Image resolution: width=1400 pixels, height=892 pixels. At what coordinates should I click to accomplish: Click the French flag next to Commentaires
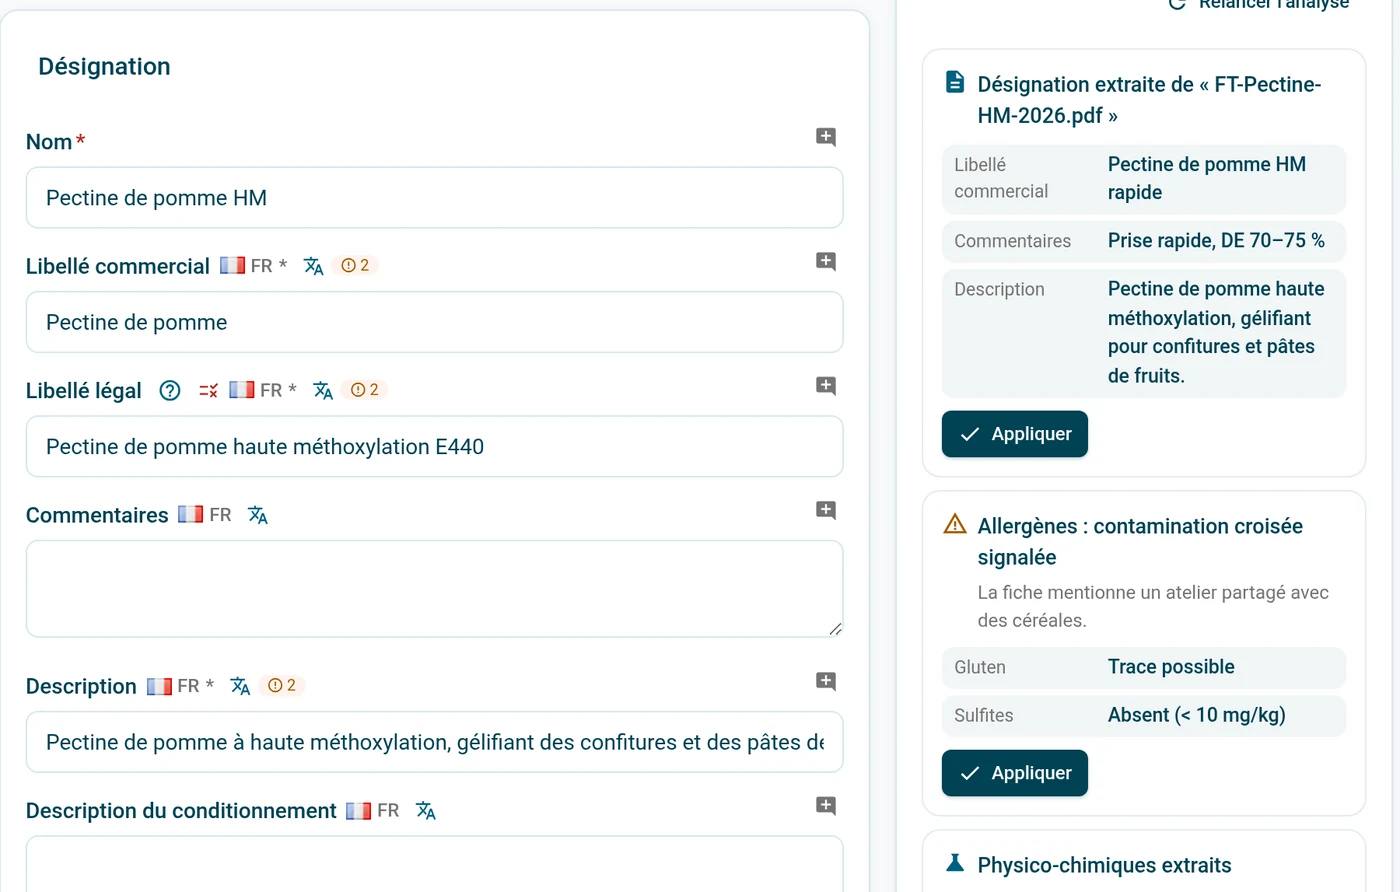tap(190, 514)
